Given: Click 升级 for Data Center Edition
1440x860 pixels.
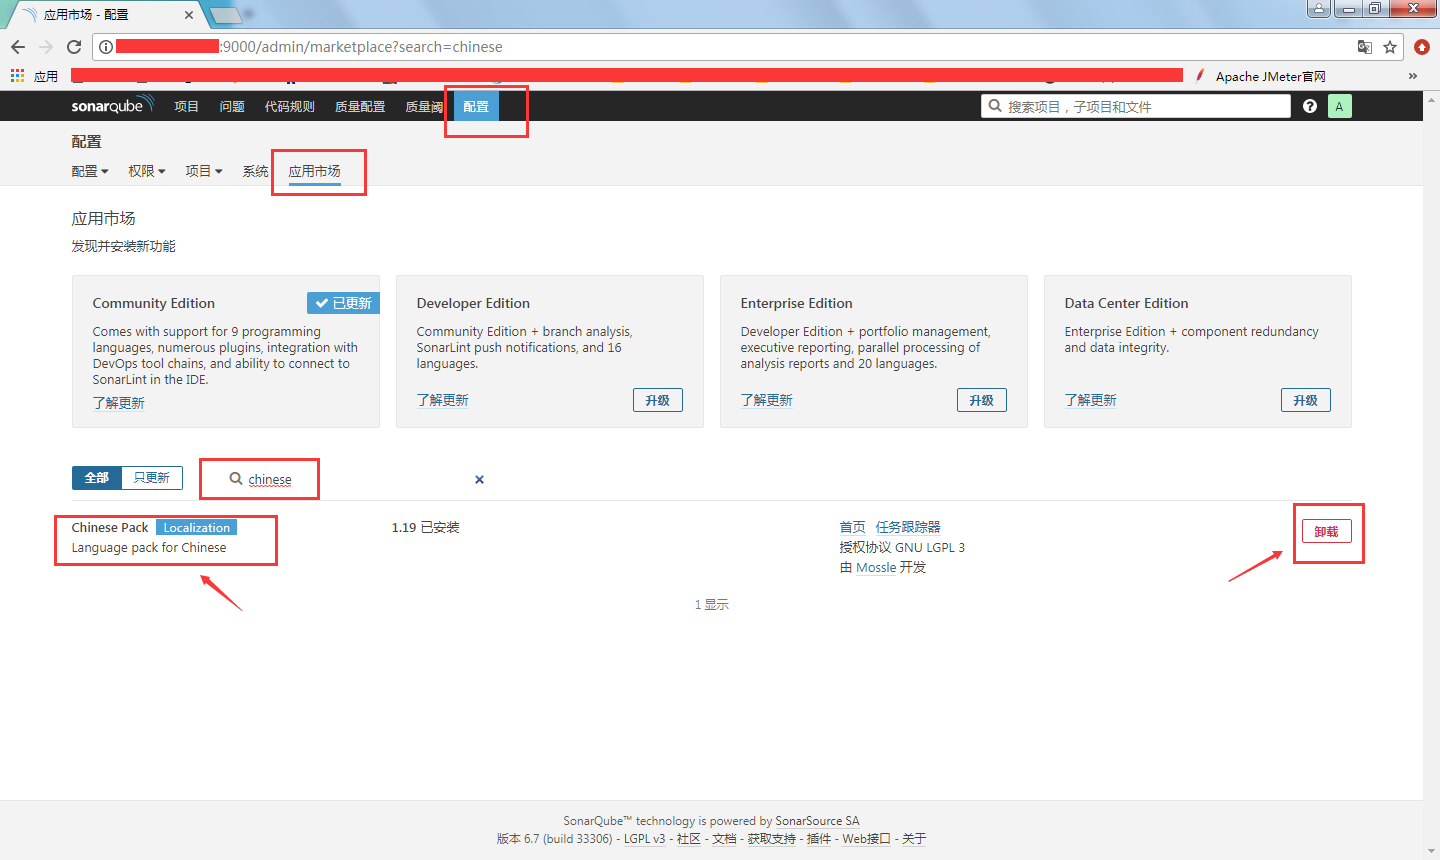Looking at the screenshot, I should tap(1306, 400).
